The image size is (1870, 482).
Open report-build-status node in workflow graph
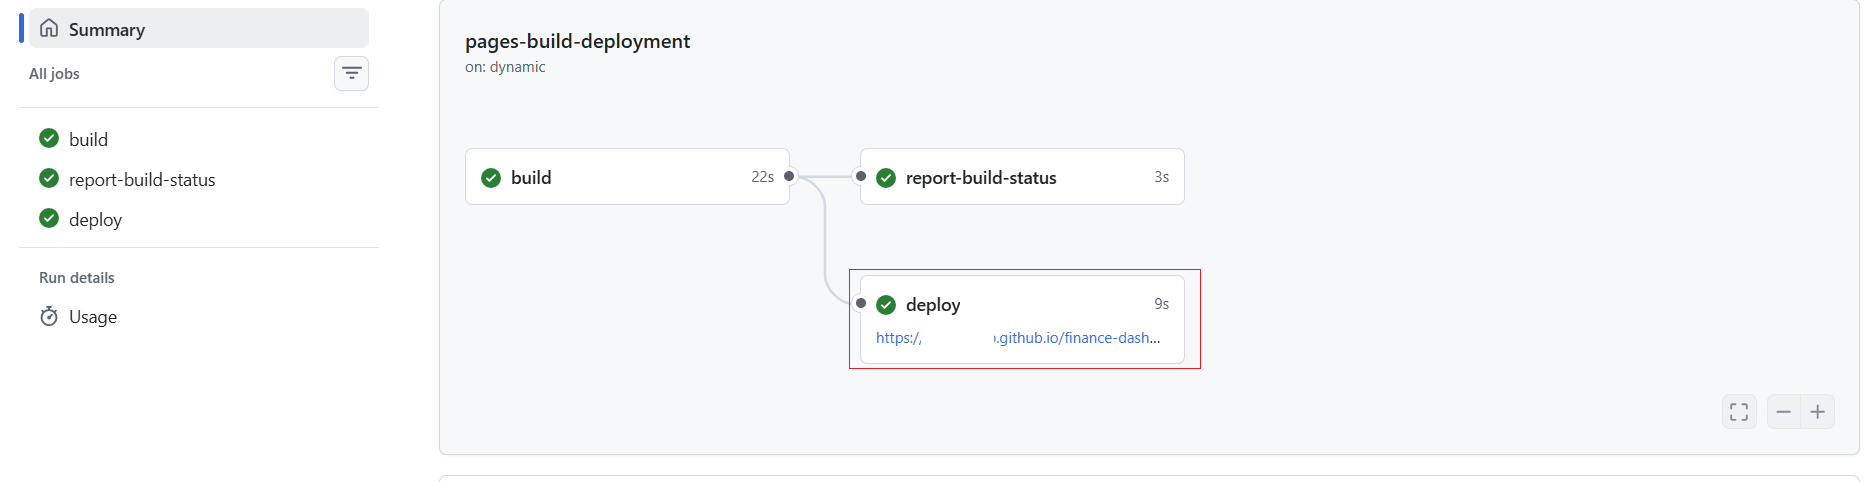tap(1022, 177)
